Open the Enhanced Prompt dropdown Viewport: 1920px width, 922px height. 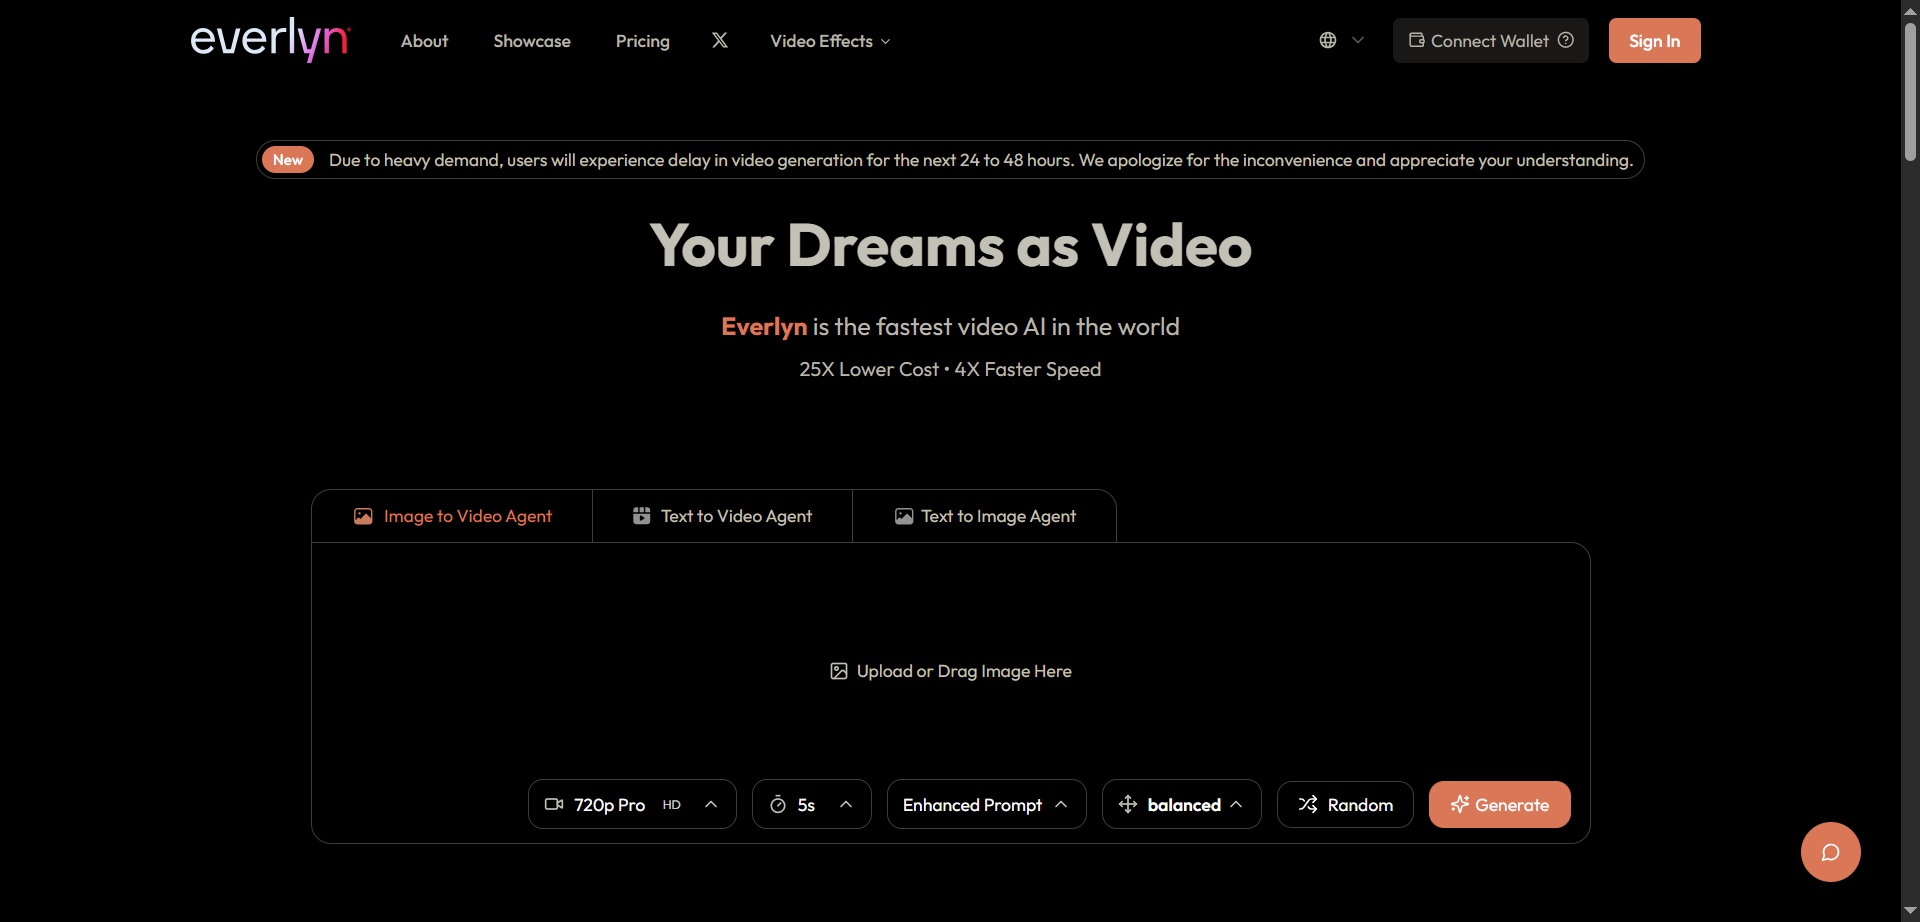(x=986, y=804)
